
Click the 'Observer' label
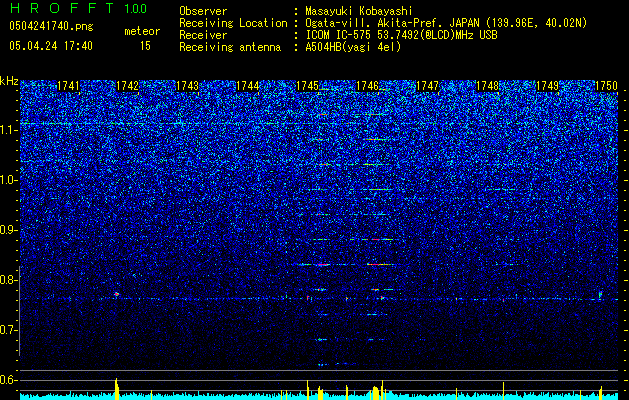pos(203,11)
